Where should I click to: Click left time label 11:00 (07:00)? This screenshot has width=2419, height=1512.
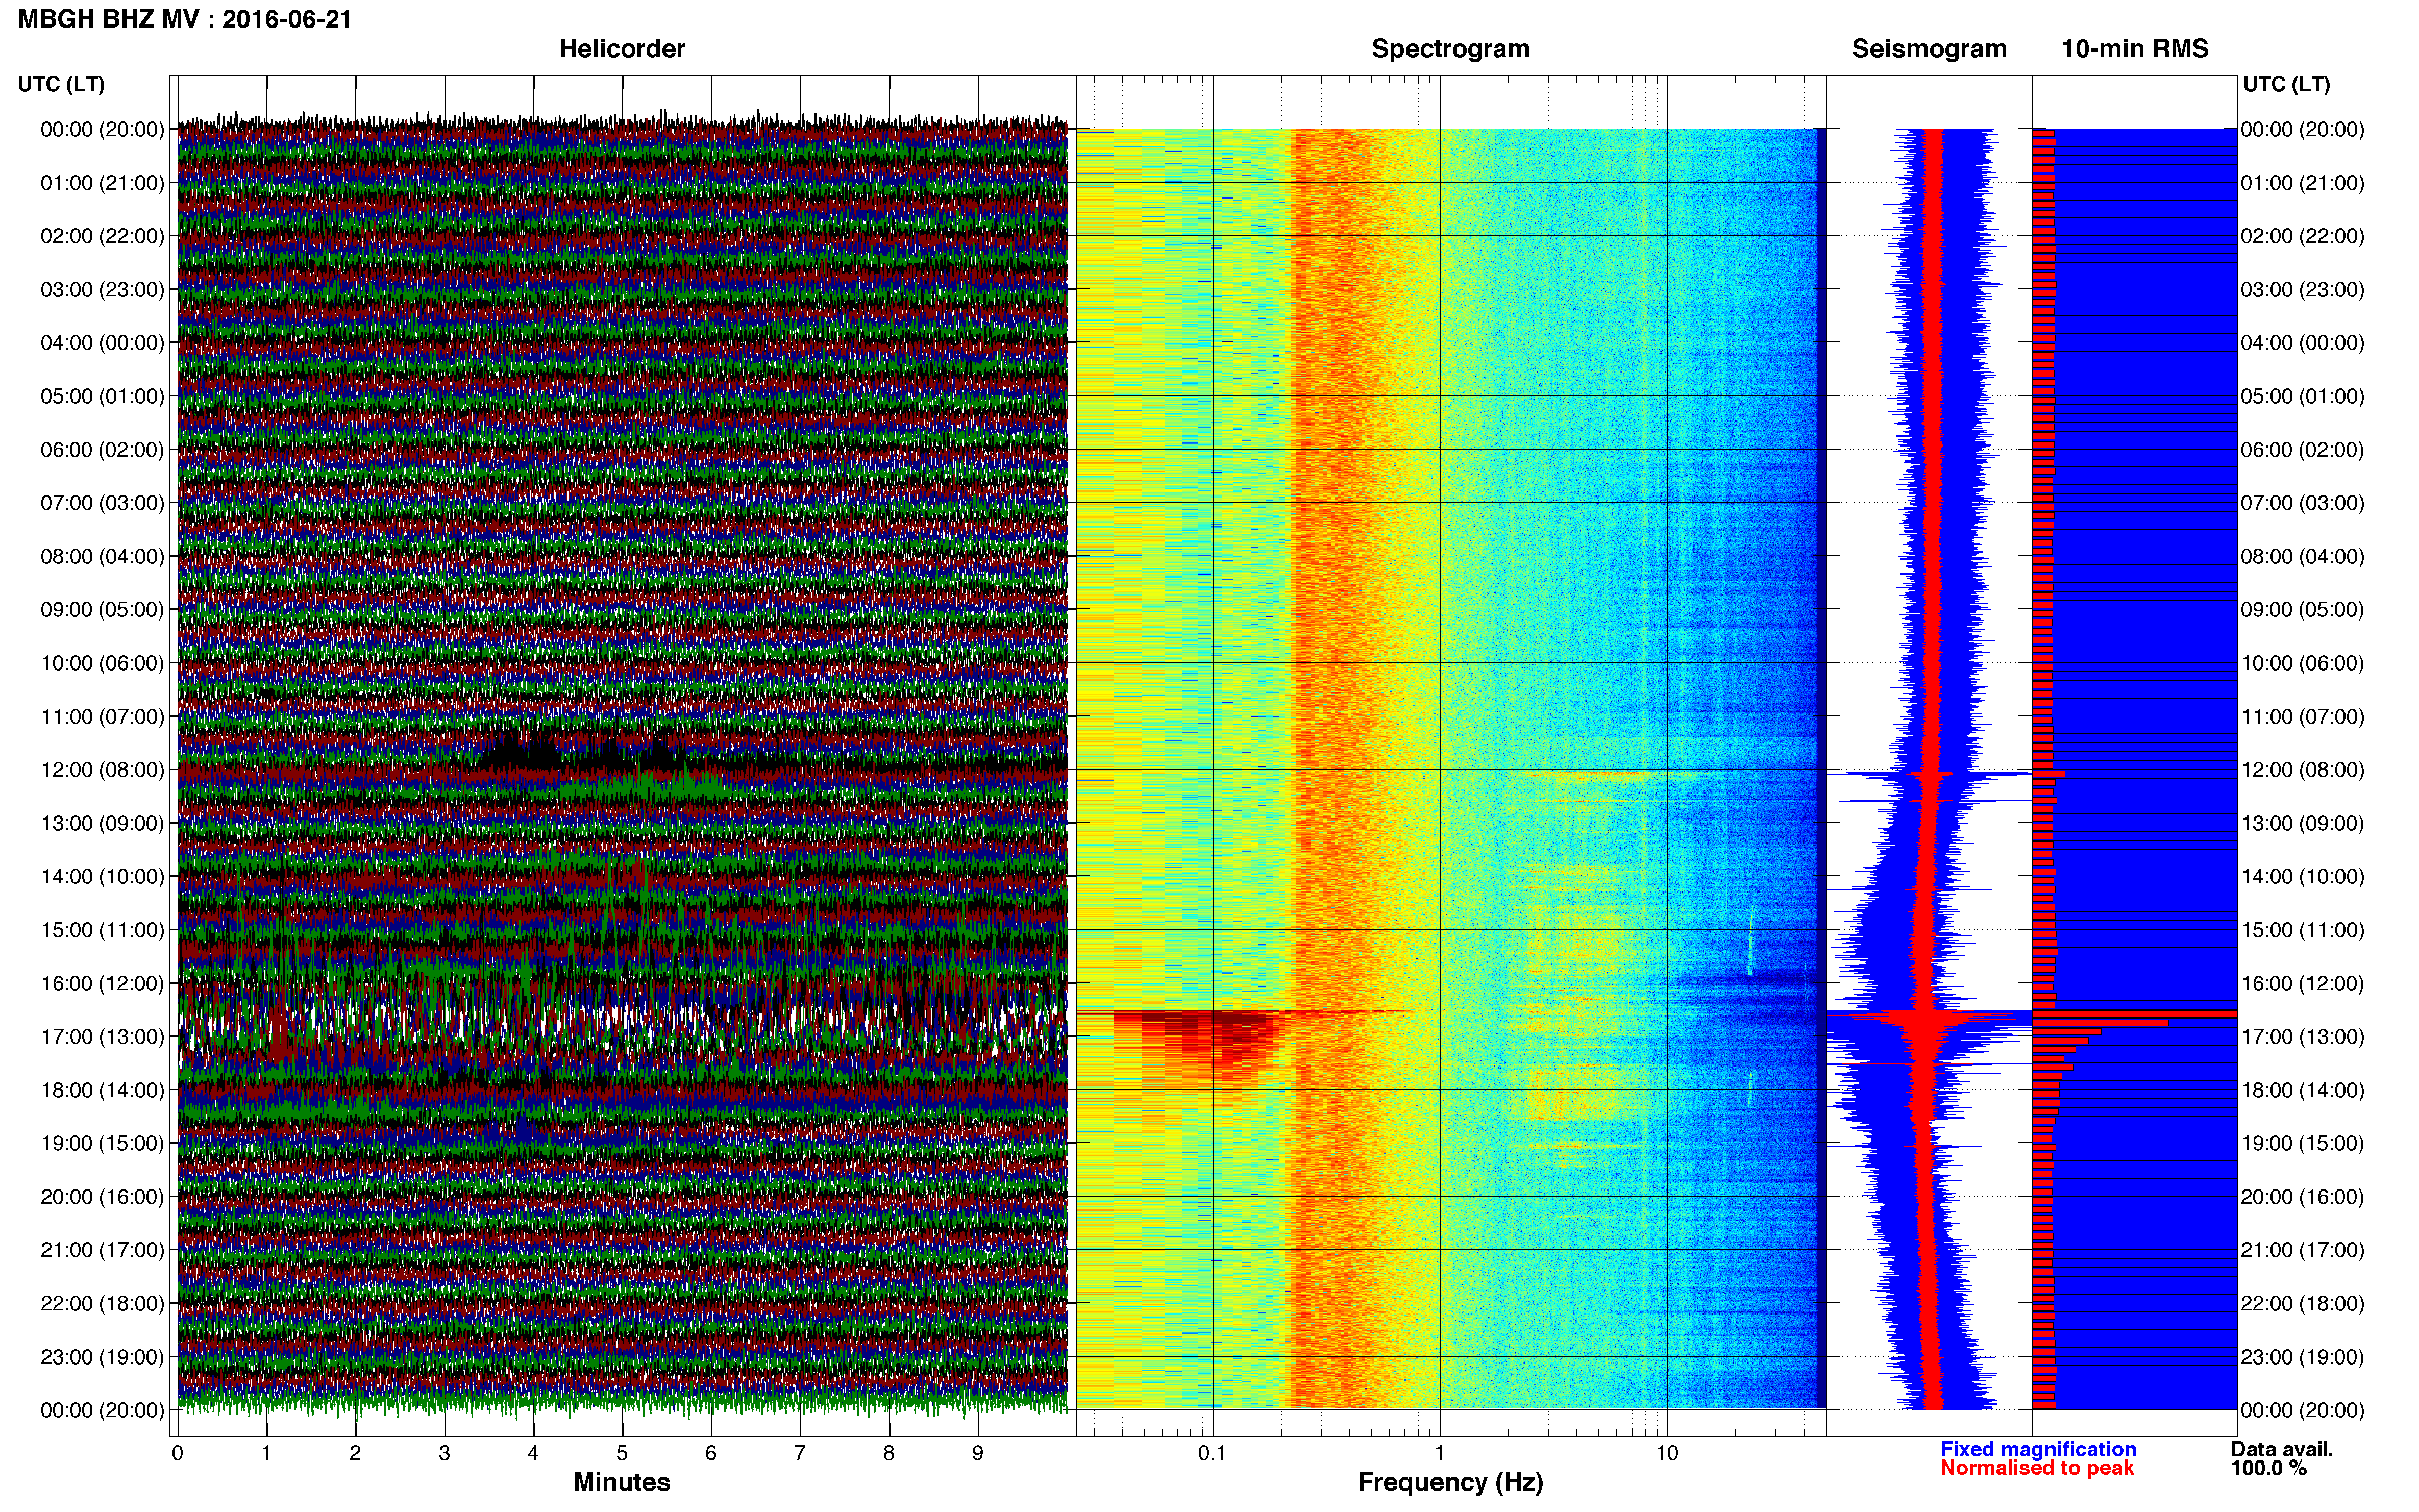[x=102, y=716]
